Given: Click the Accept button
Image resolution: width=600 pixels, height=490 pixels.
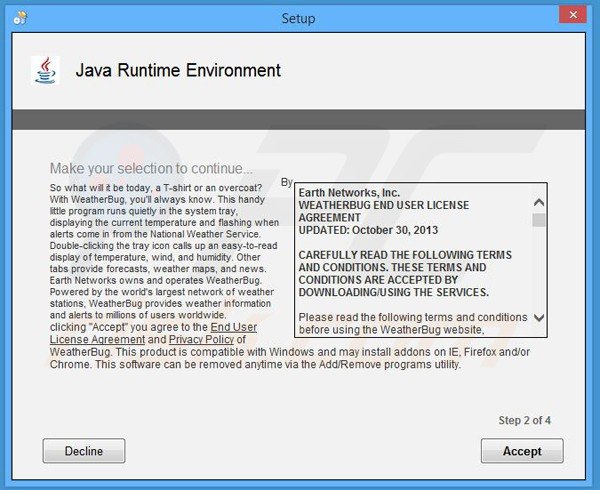Looking at the screenshot, I should coord(522,451).
